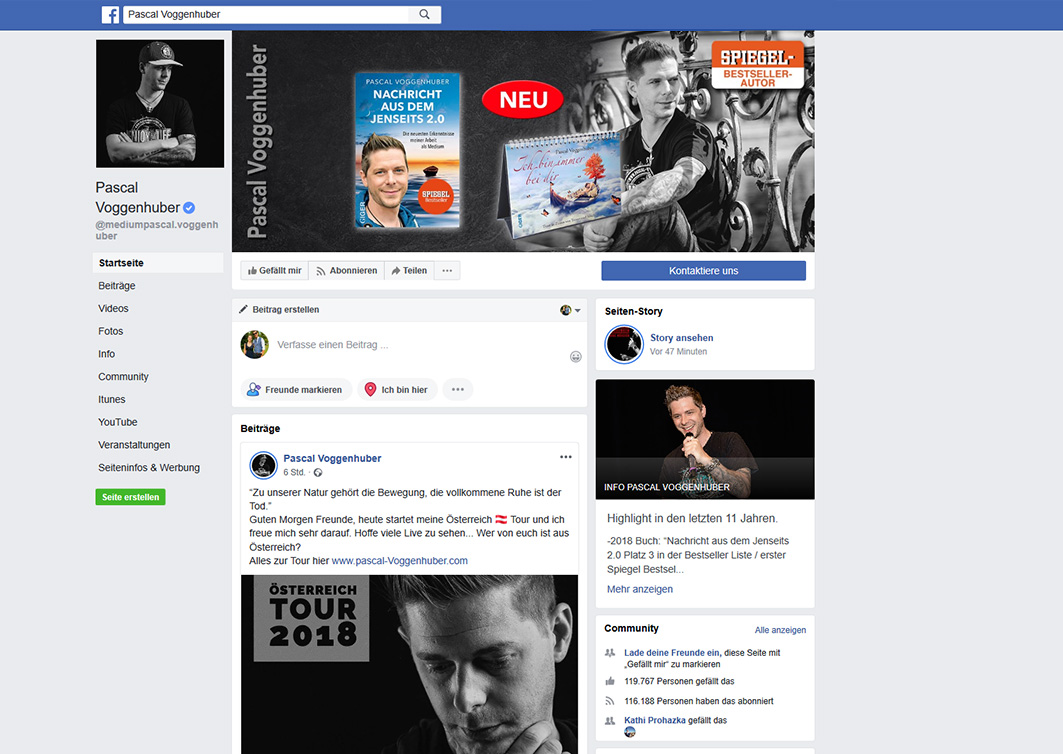
Task: Click the Ich bin hier button
Action: tap(397, 390)
